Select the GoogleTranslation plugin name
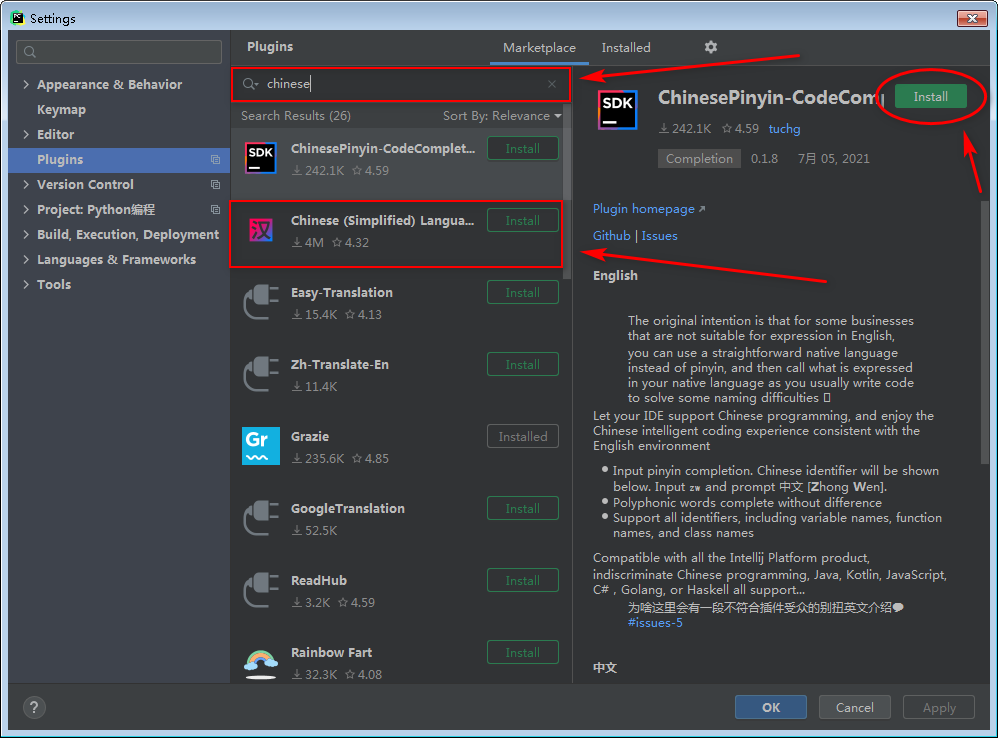The height and width of the screenshot is (738, 998). tap(348, 508)
